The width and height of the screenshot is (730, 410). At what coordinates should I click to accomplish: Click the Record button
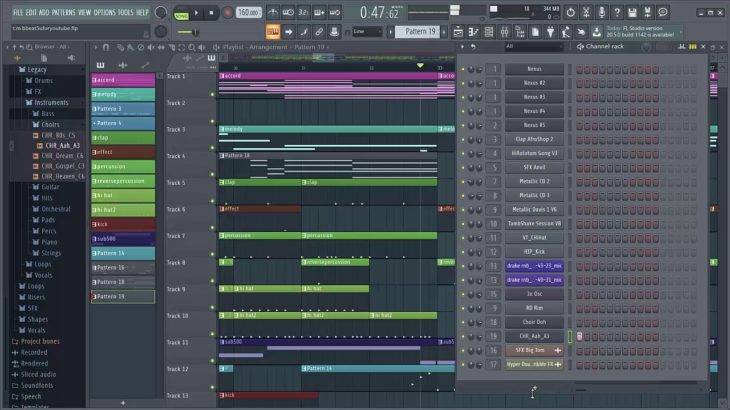[226, 13]
